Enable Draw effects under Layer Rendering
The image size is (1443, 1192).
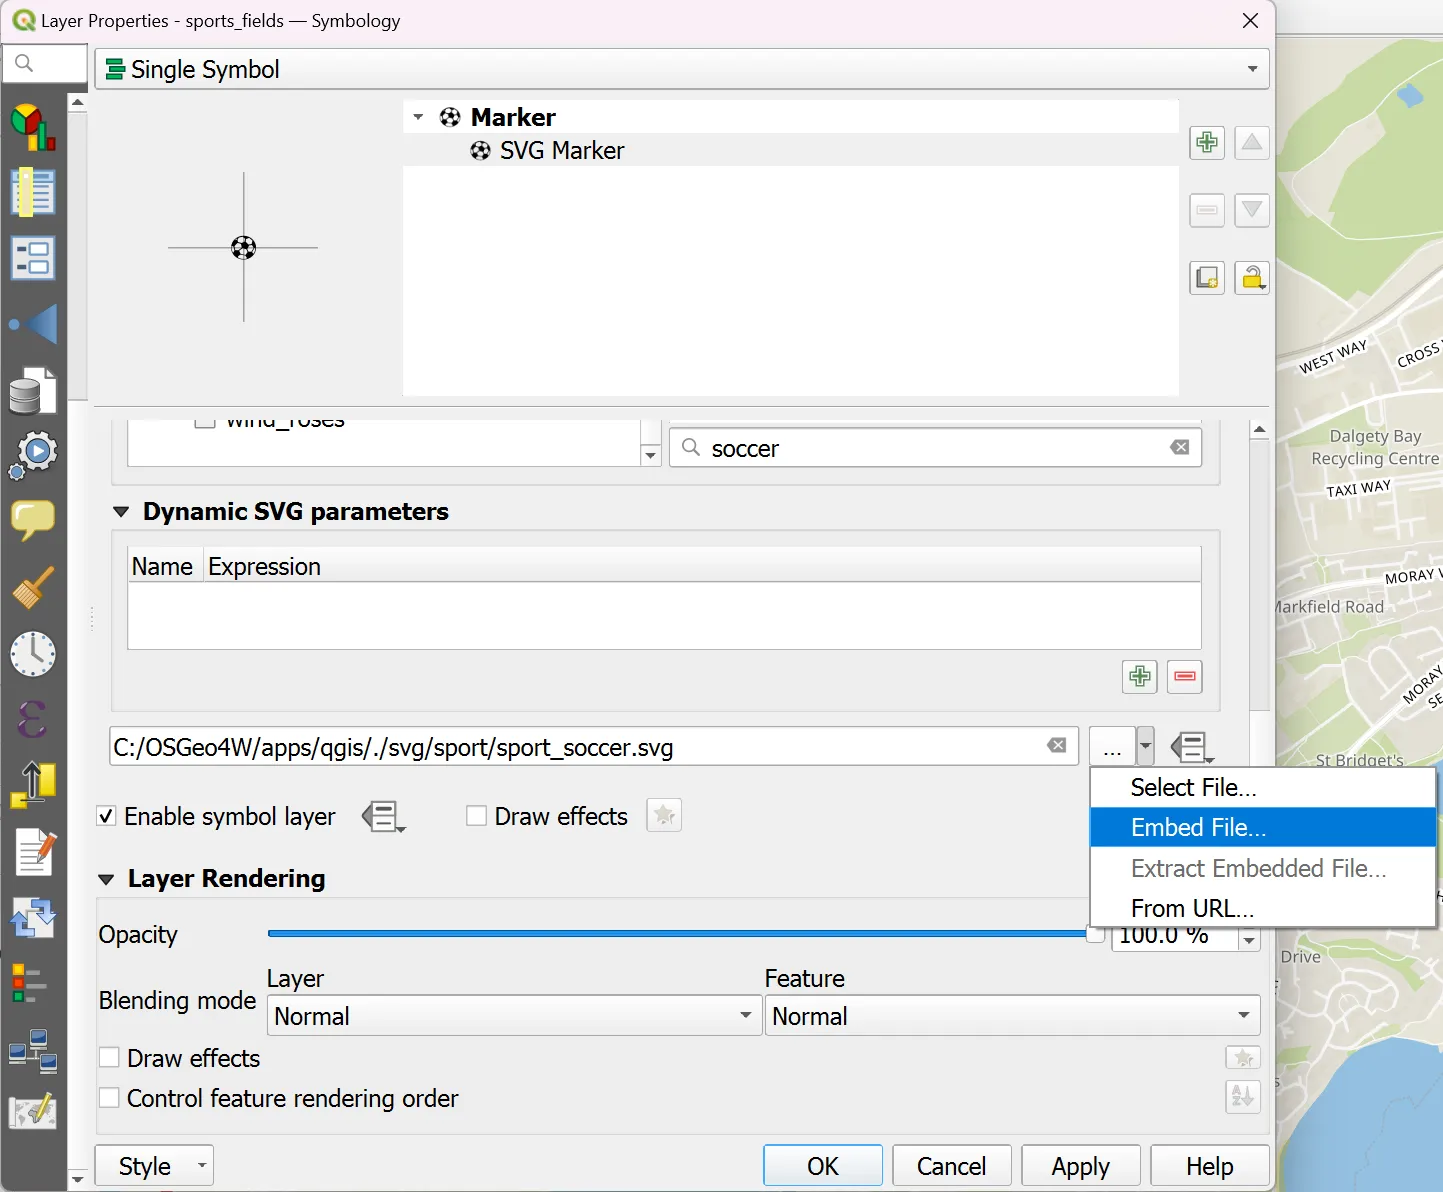tap(109, 1057)
